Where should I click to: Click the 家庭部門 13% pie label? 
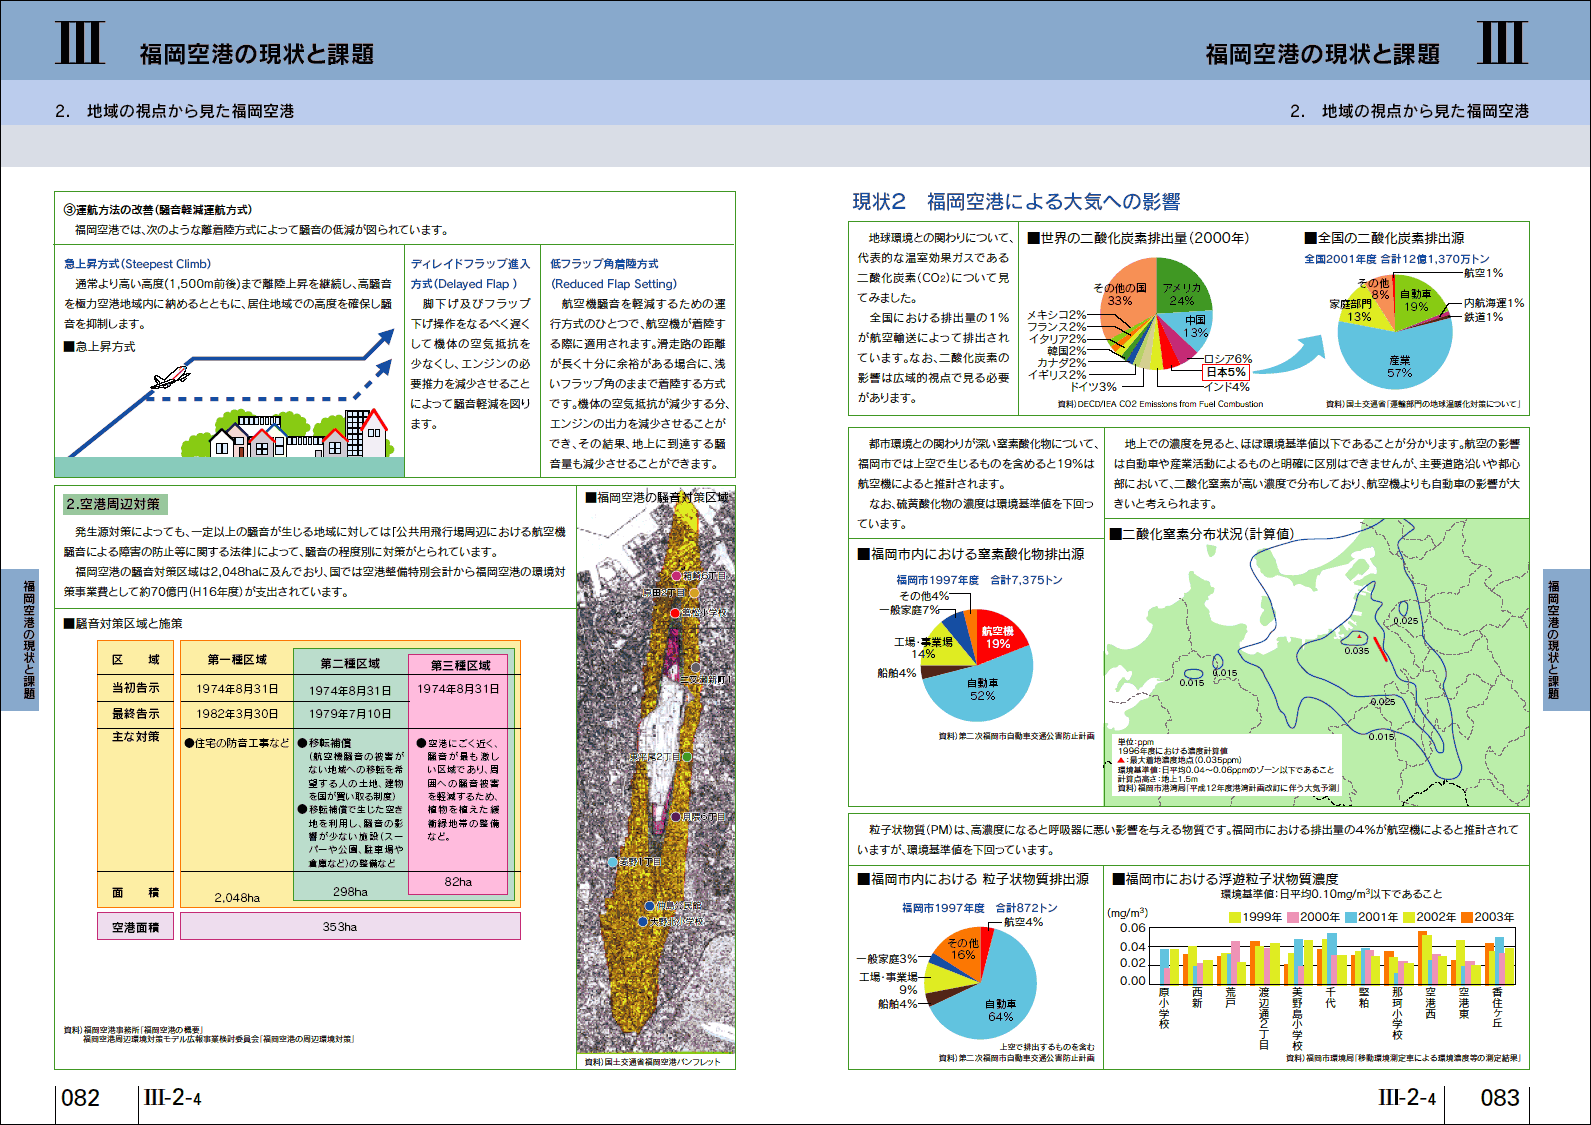coord(1351,310)
